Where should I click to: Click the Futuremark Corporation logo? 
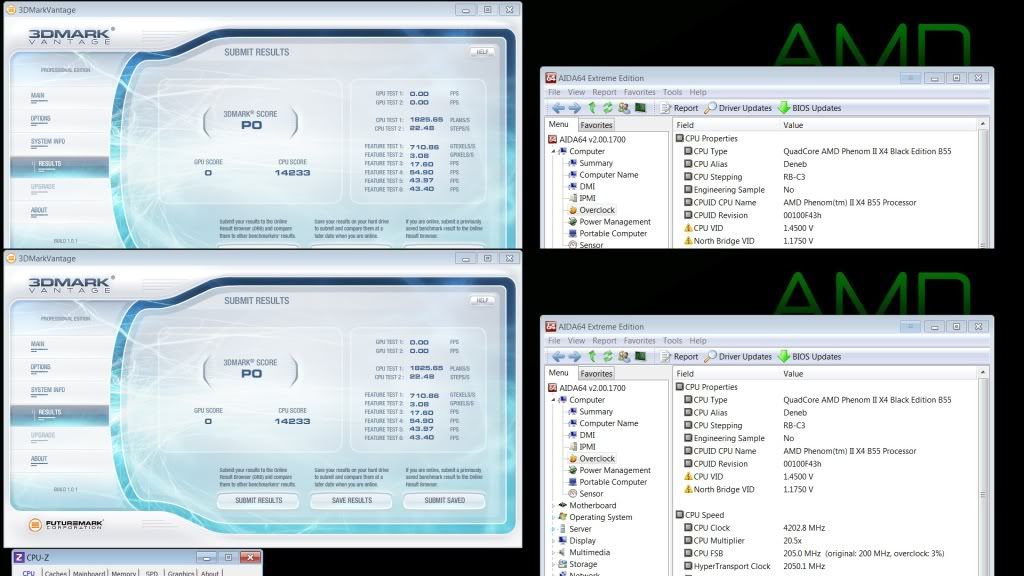tap(66, 524)
